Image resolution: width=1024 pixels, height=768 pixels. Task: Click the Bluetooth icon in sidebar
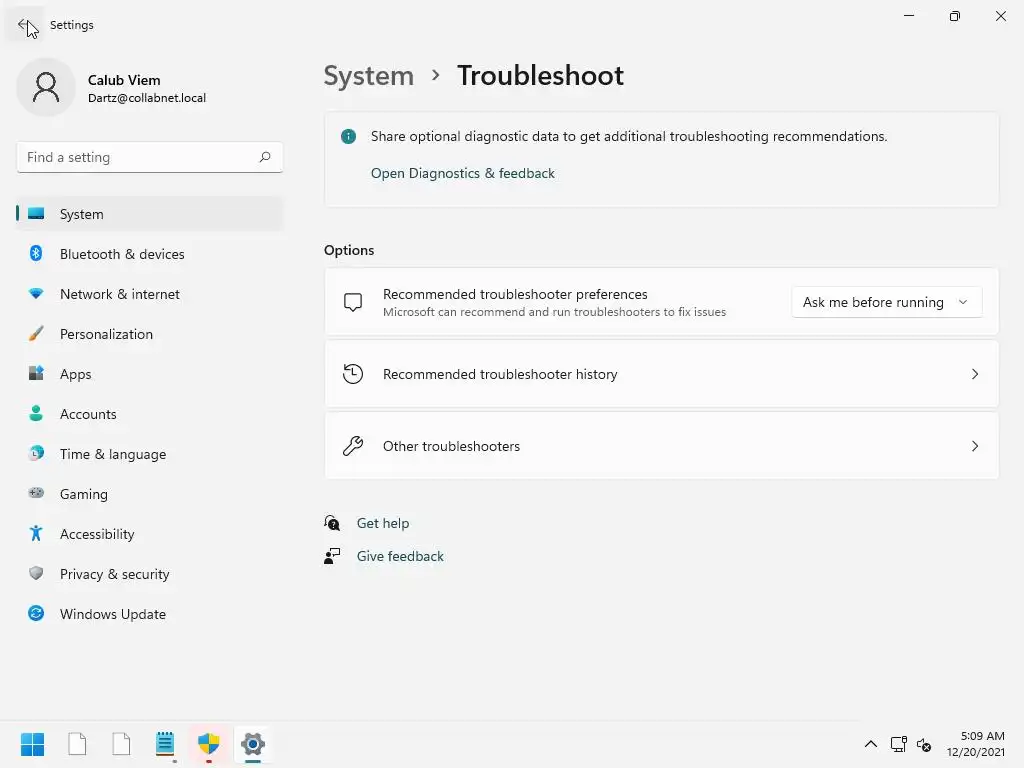tap(36, 253)
